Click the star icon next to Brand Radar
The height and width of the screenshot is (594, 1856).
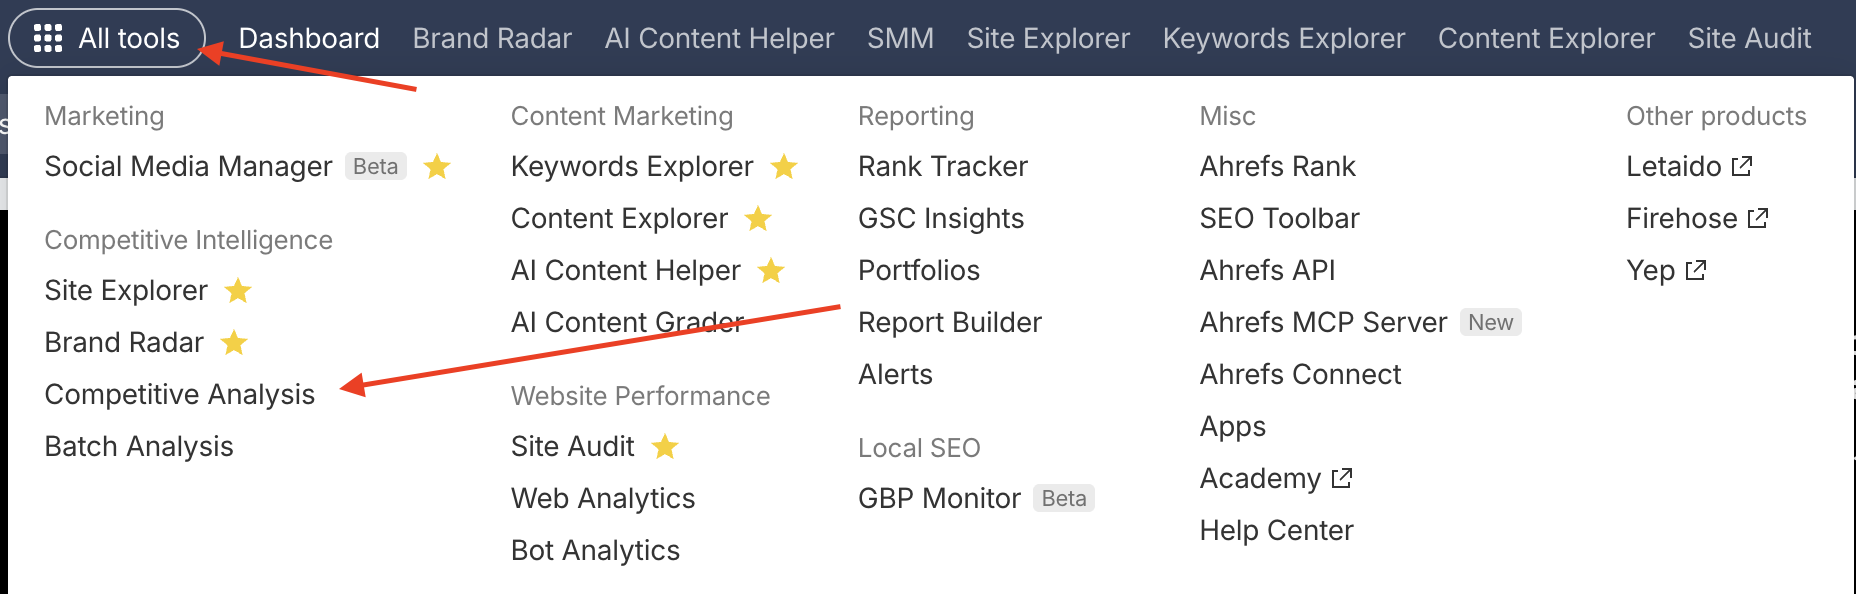coord(234,342)
